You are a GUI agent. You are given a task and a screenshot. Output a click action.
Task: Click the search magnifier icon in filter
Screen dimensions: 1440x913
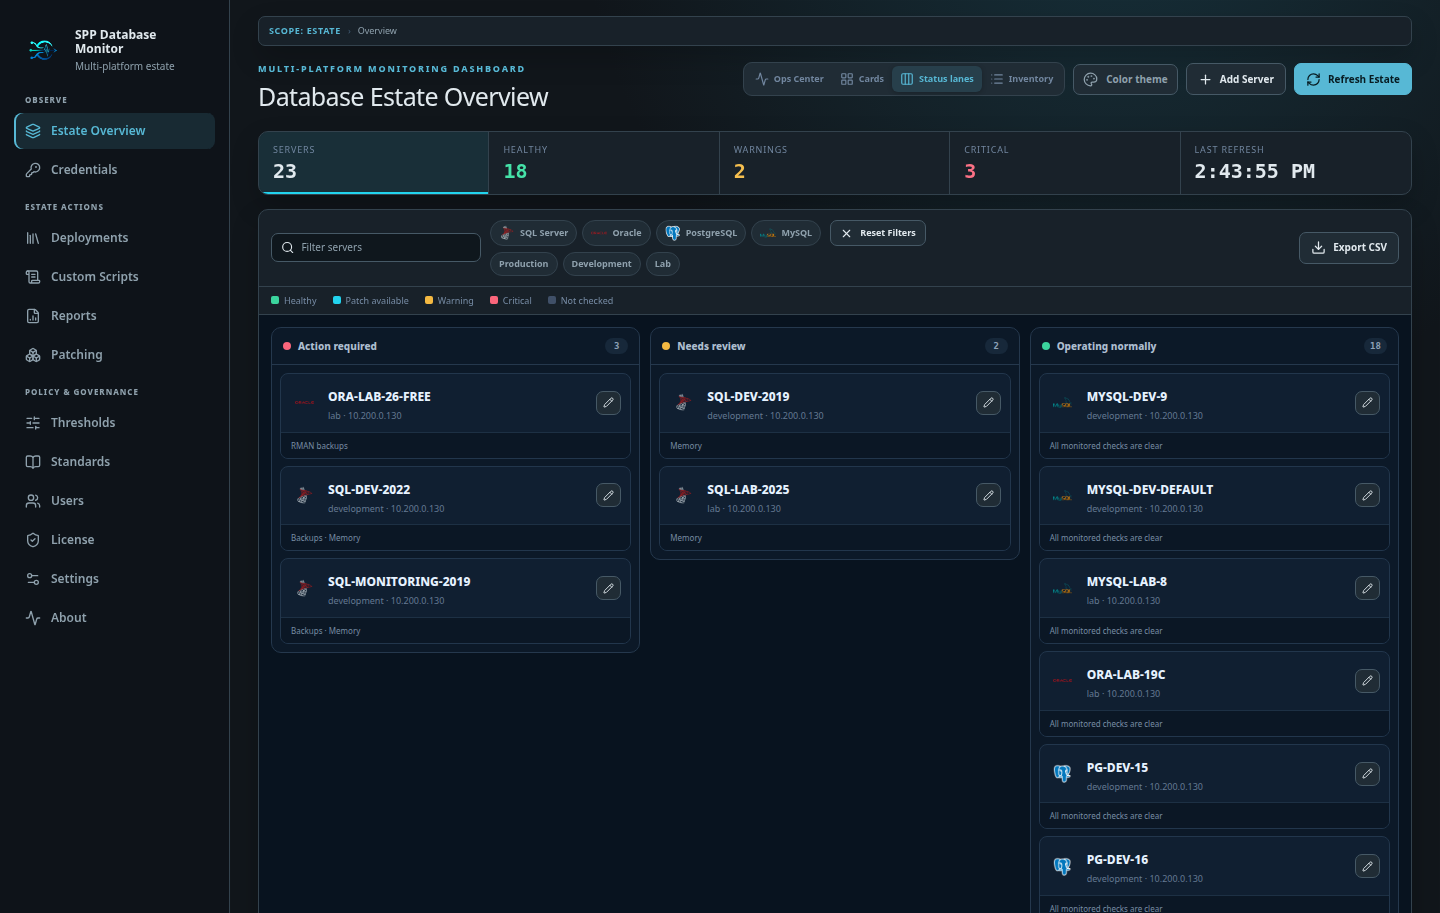pos(288,247)
